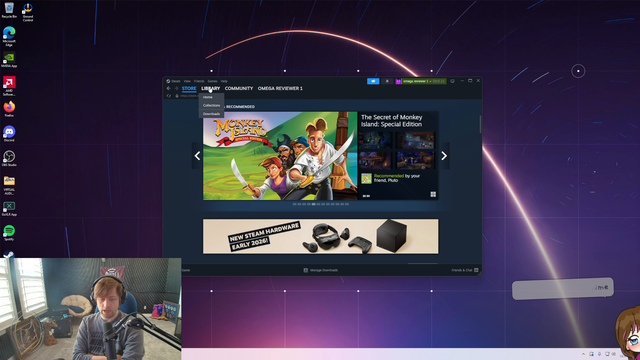Open the Recycle Bin desktop icon
Viewport: 640px width, 360px height.
(9, 10)
